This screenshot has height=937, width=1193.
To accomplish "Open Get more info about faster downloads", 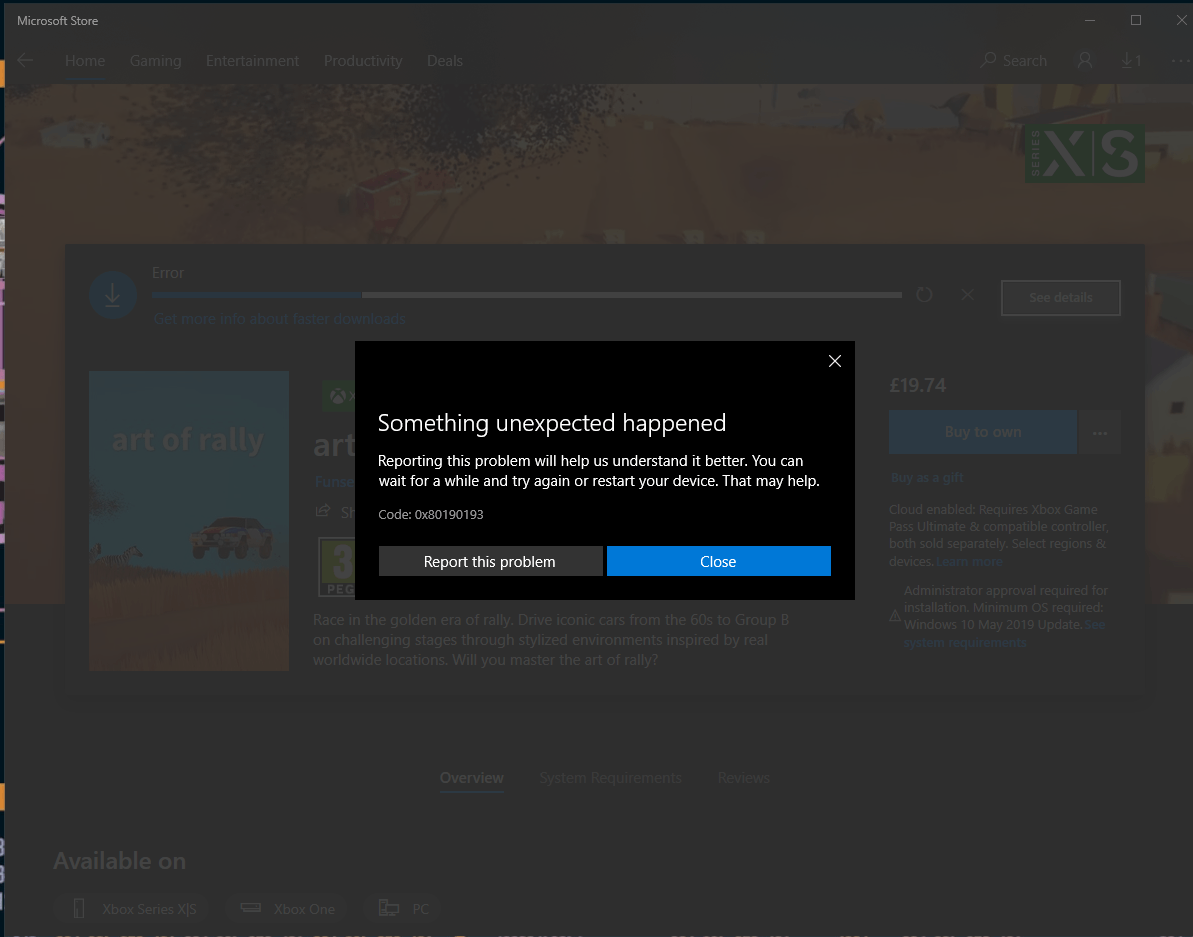I will click(280, 319).
